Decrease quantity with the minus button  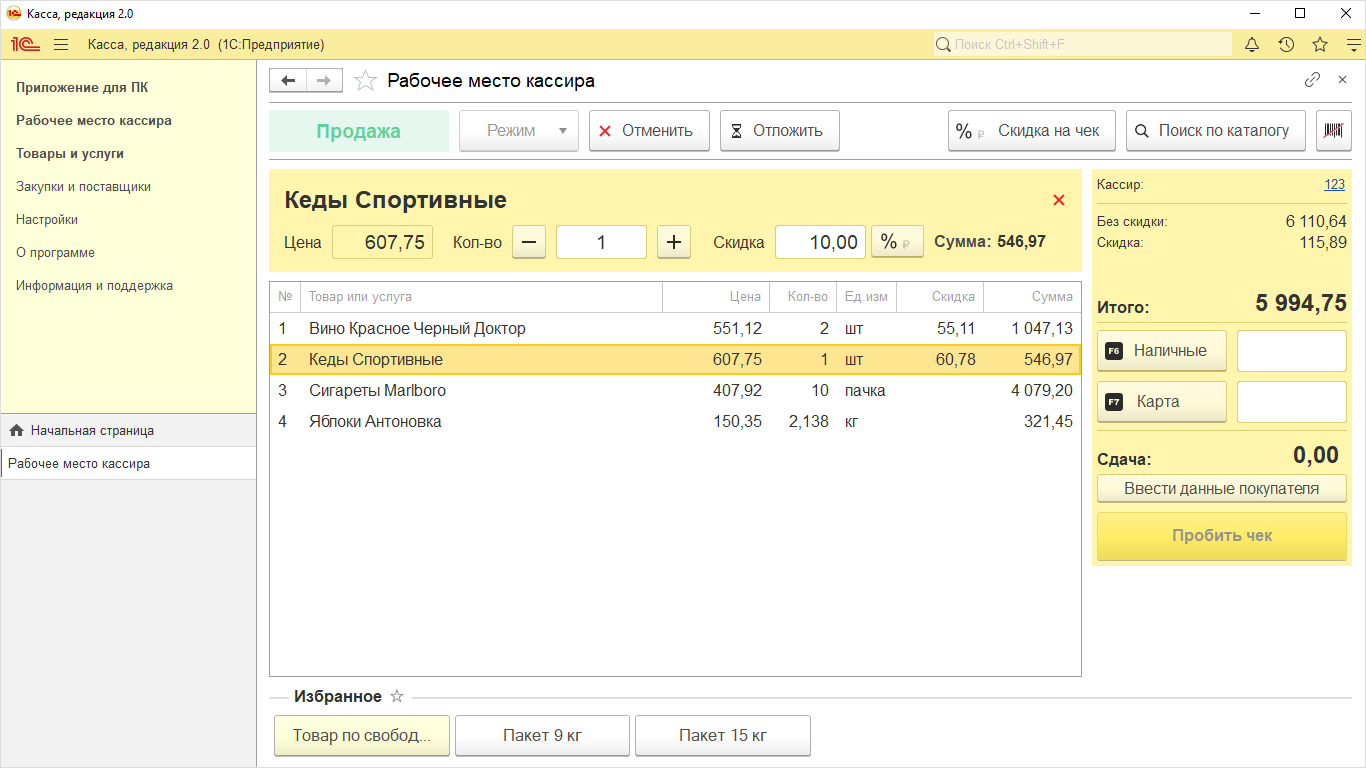tap(529, 242)
